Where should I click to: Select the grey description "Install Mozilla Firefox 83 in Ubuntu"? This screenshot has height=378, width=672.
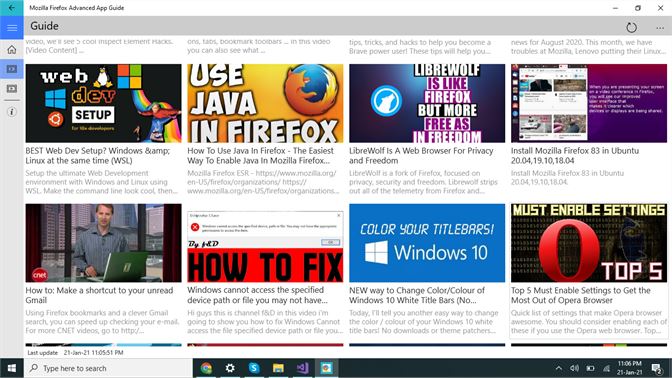567,177
